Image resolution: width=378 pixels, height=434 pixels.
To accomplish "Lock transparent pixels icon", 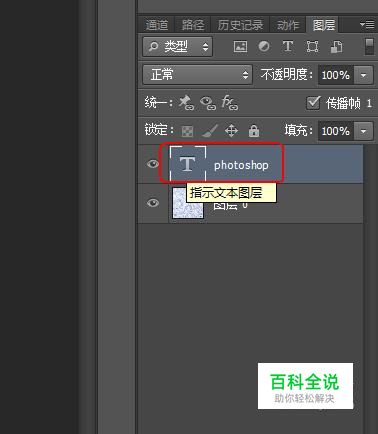I will coord(187,131).
